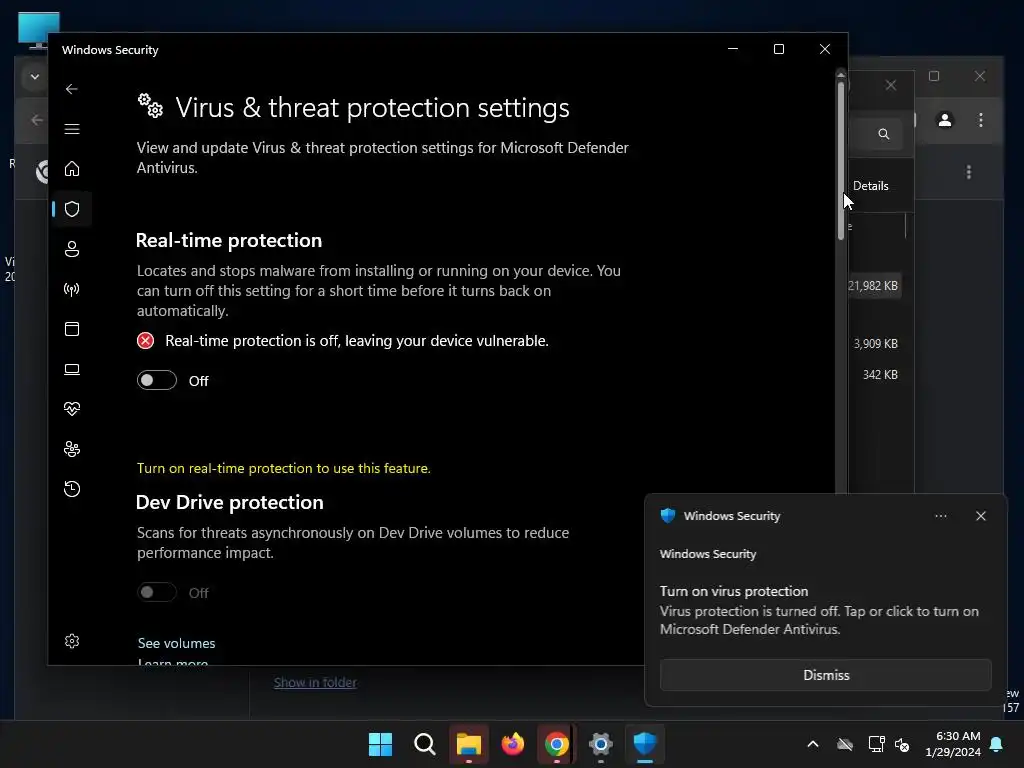The image size is (1024, 768).
Task: Open Settings gear in taskbar
Action: (x=600, y=744)
